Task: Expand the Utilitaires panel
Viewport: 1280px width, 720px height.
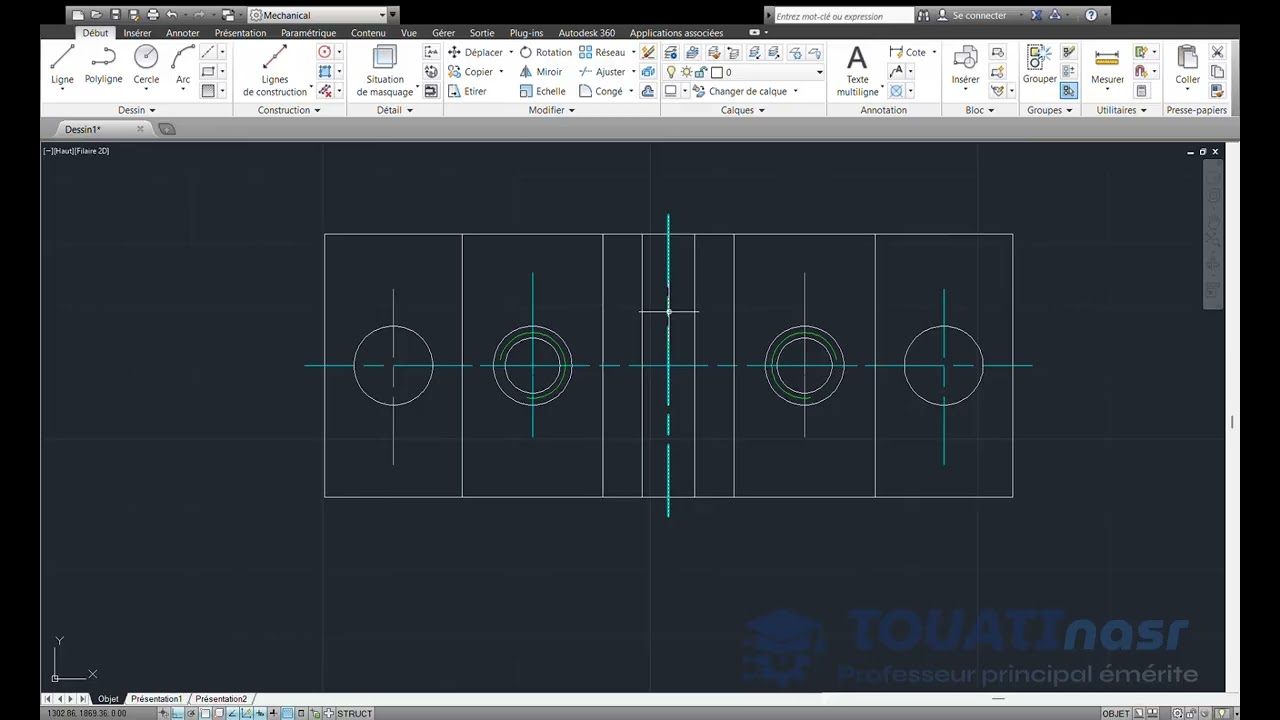Action: coord(1122,110)
